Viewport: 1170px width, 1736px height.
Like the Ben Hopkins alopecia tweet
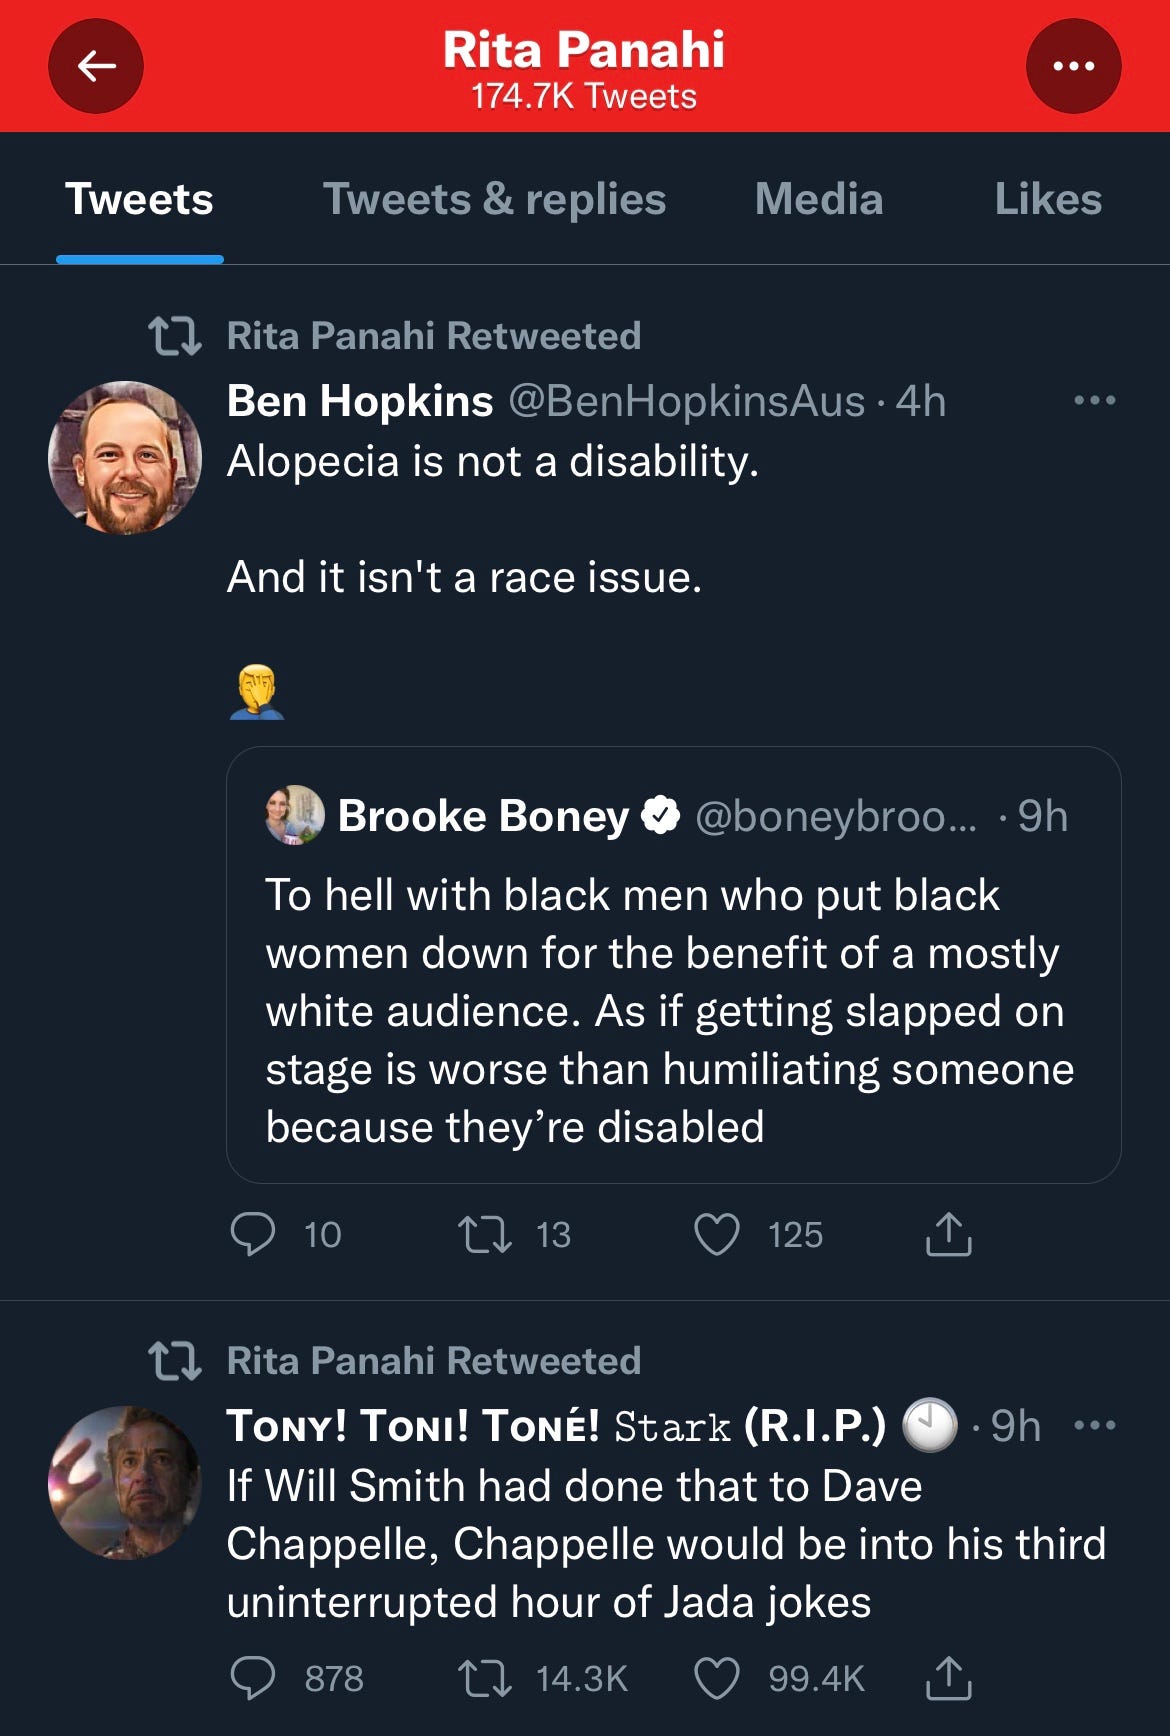(717, 1234)
